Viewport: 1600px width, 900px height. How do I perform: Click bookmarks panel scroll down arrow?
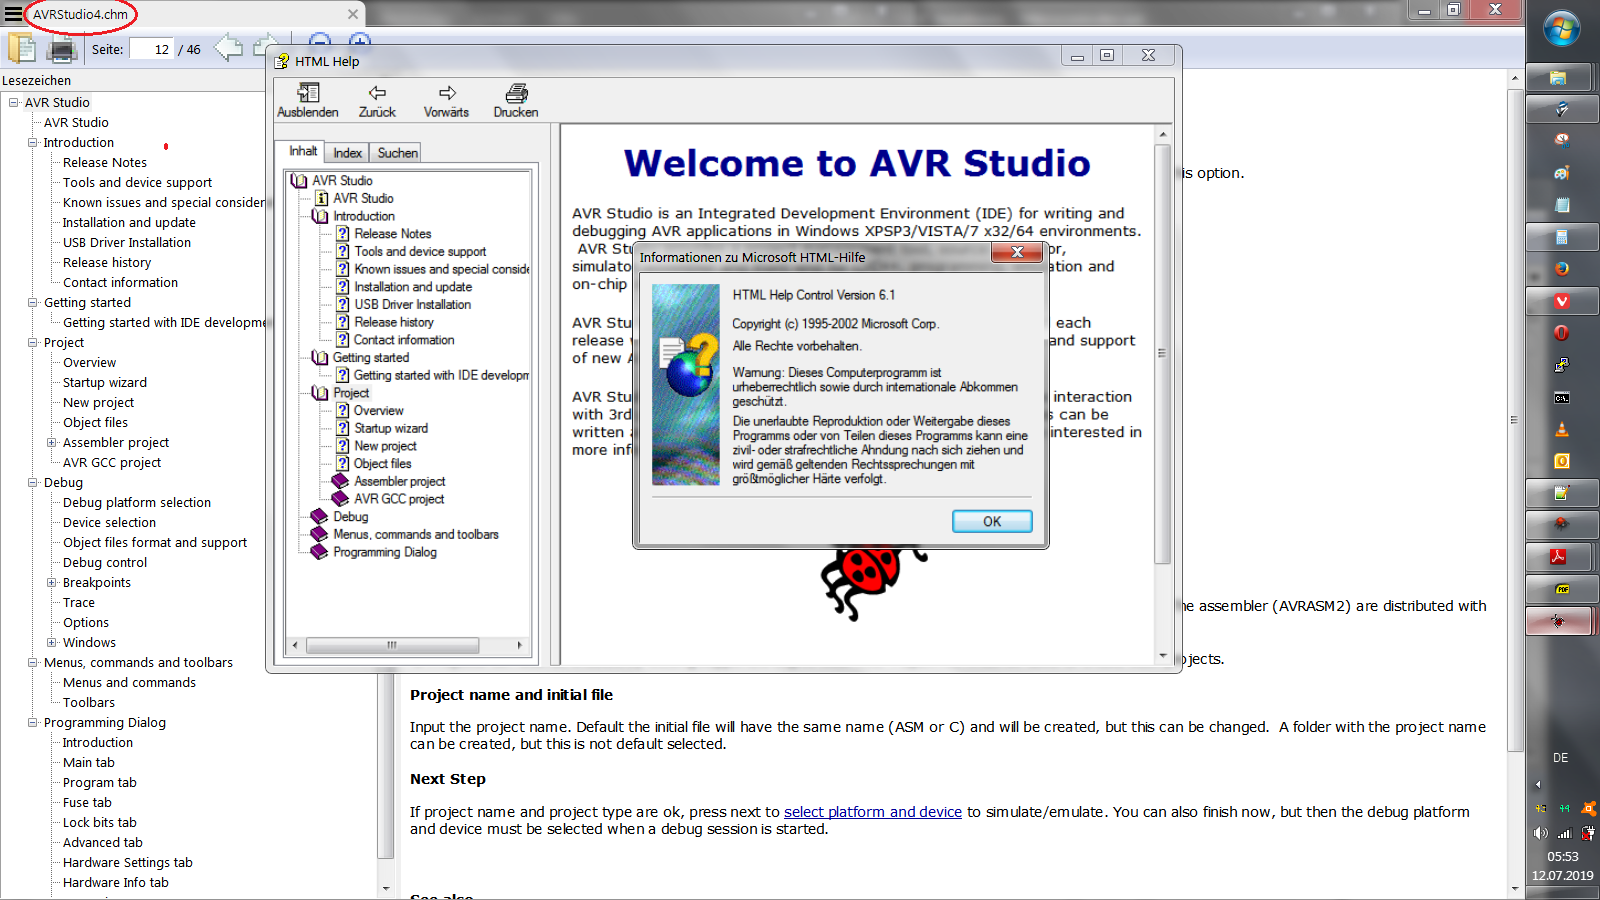(386, 888)
